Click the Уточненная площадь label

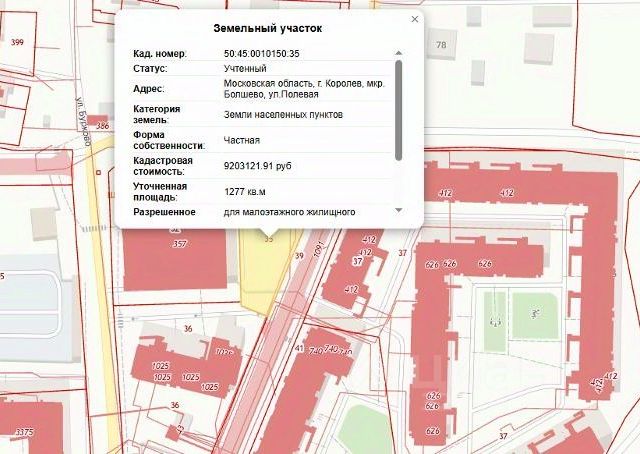click(x=160, y=191)
